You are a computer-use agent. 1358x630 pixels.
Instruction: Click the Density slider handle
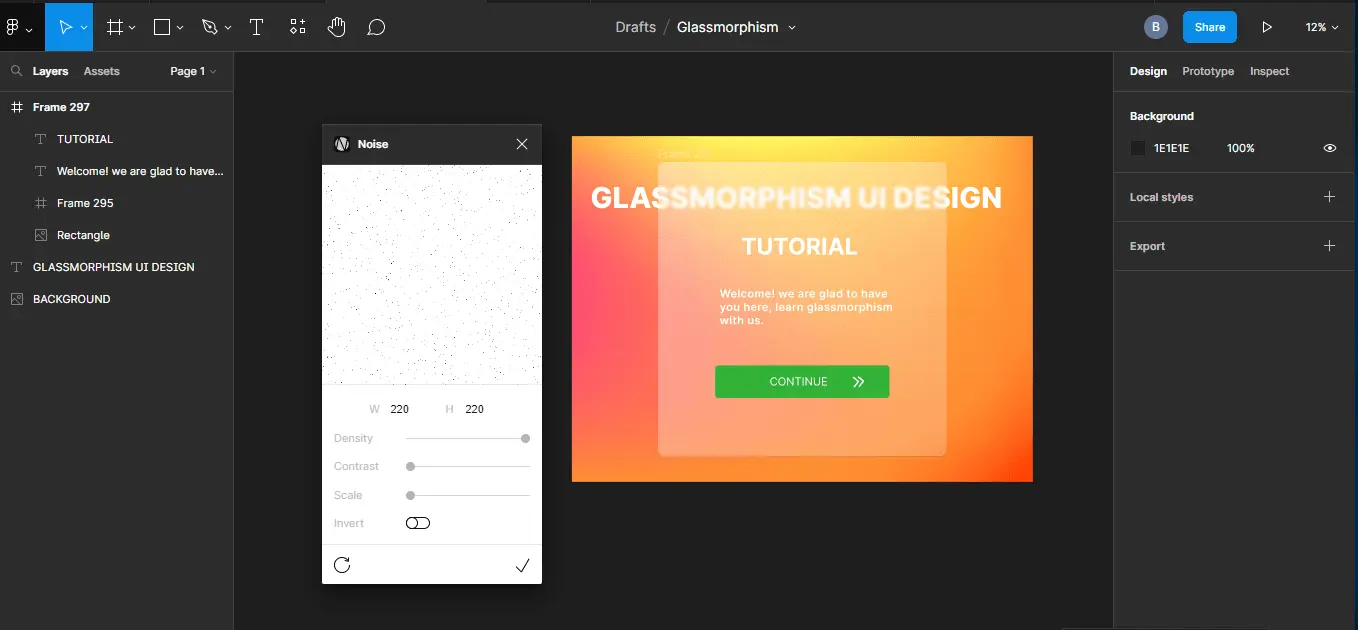[525, 438]
